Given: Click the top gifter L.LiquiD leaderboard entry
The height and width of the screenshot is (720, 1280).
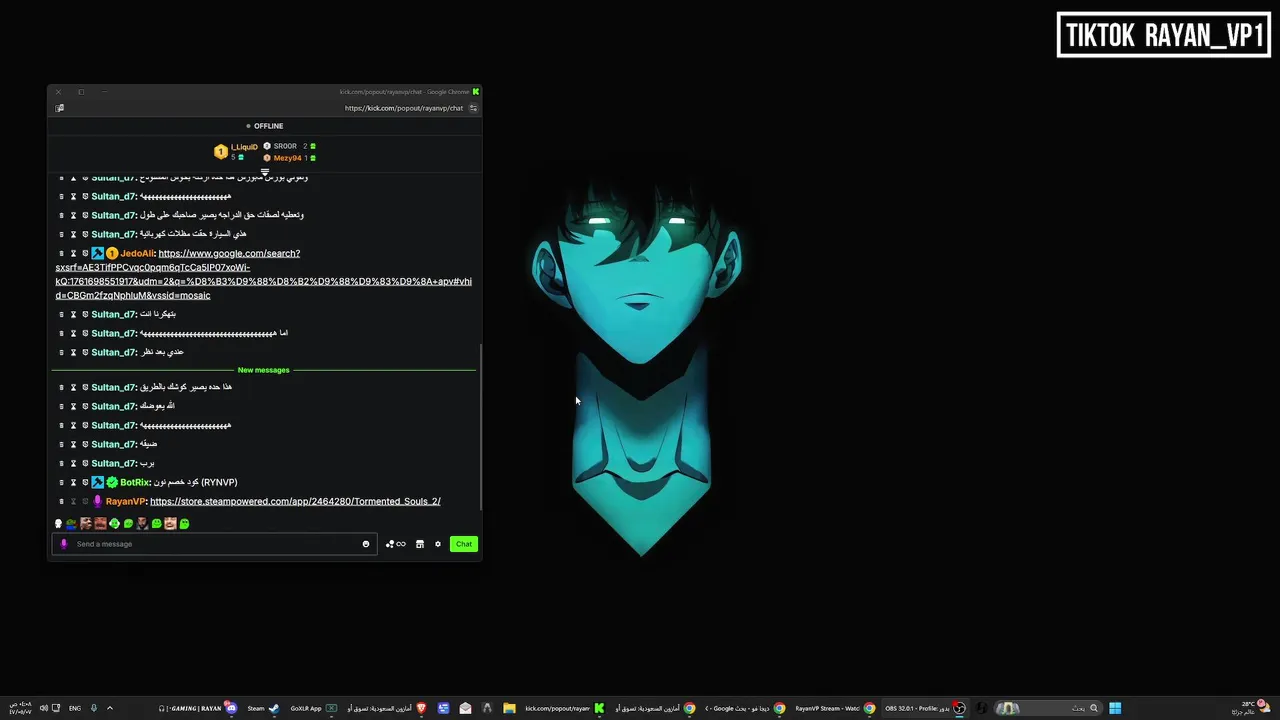Looking at the screenshot, I should pos(236,151).
